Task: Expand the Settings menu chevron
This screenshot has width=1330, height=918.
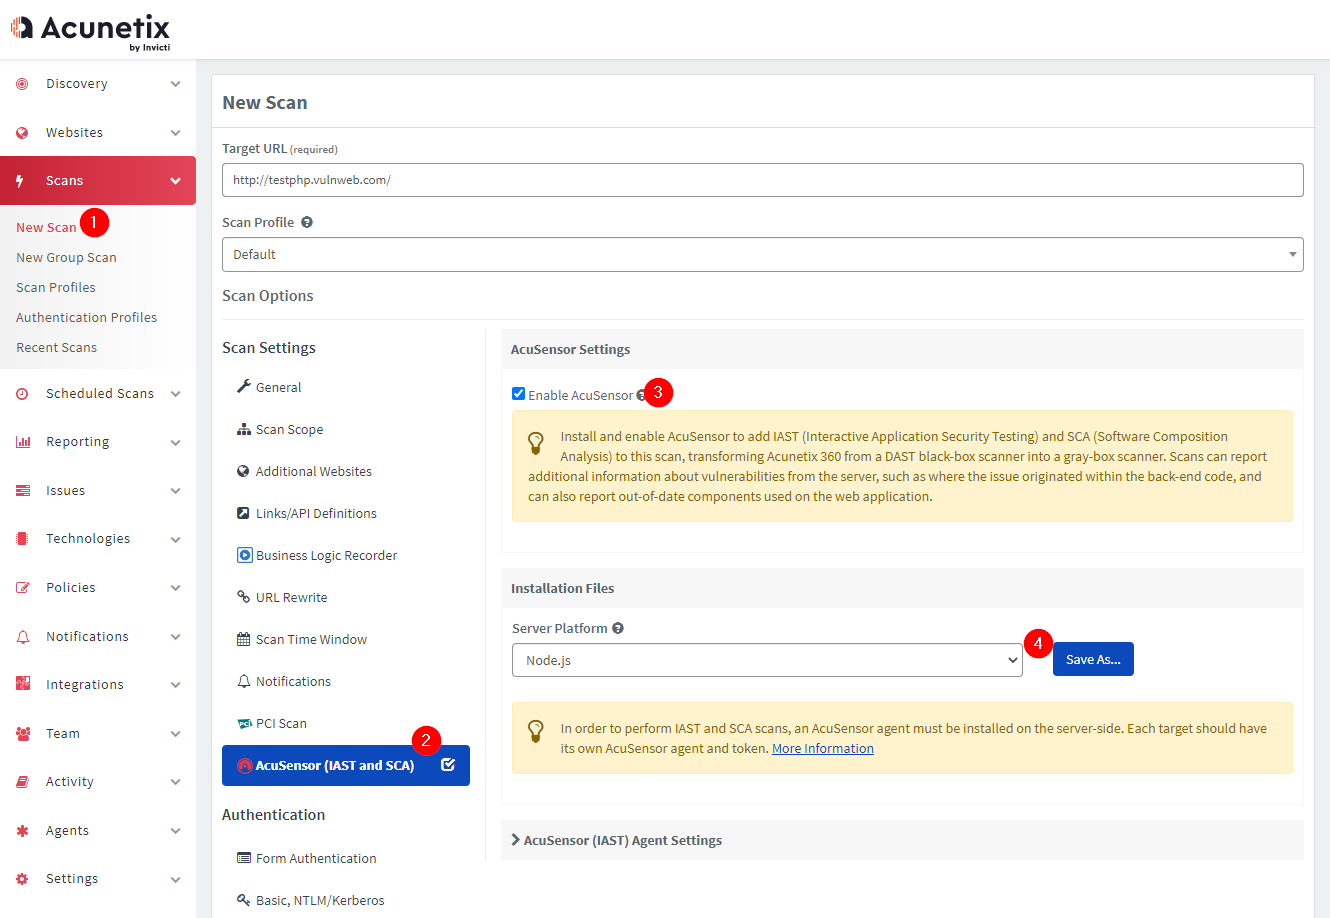Action: 175,879
